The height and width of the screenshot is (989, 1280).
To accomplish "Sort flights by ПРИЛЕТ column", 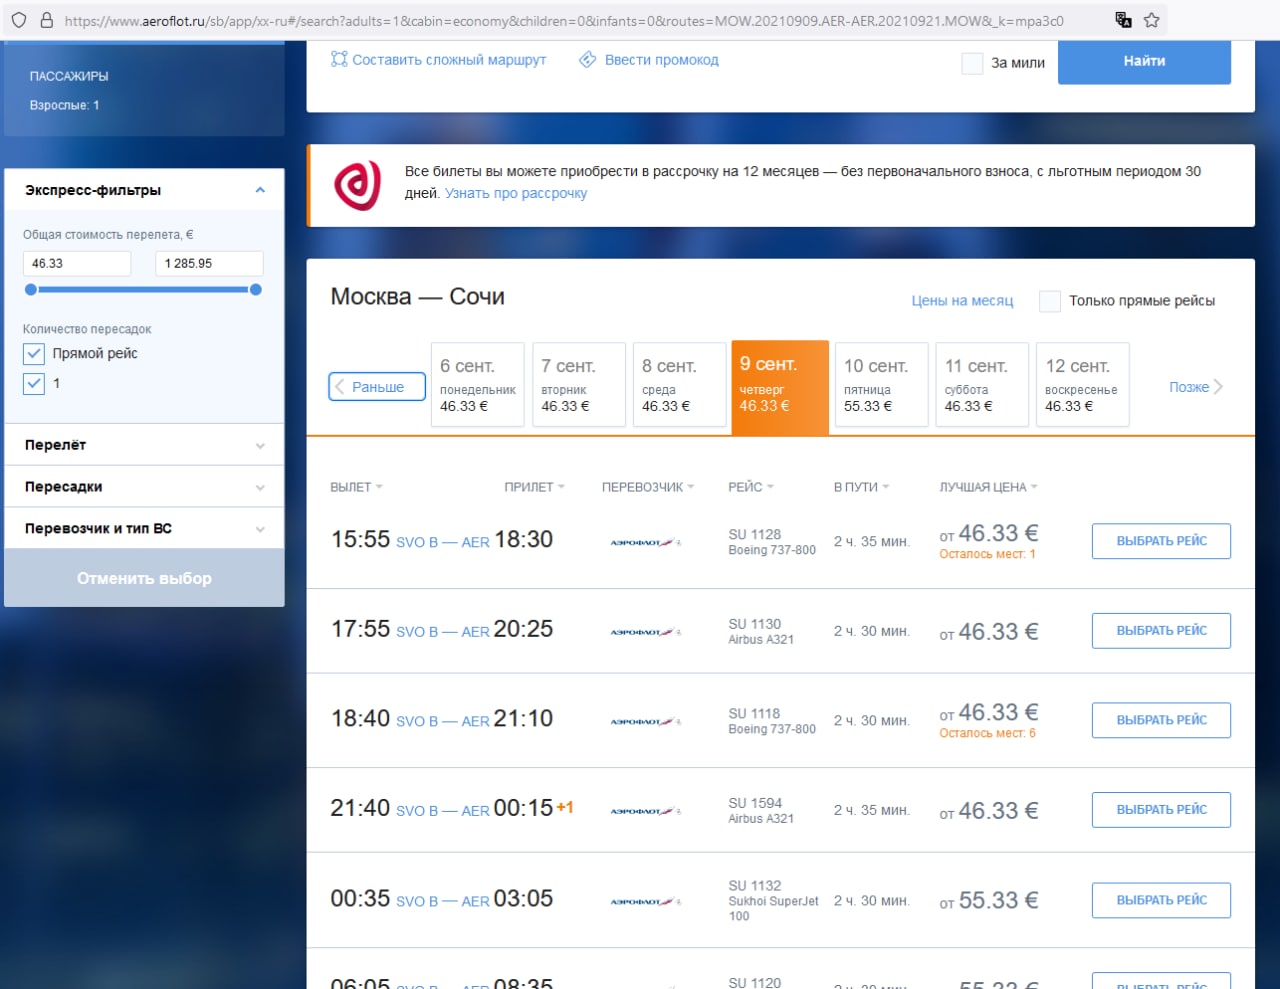I will pyautogui.click(x=534, y=487).
